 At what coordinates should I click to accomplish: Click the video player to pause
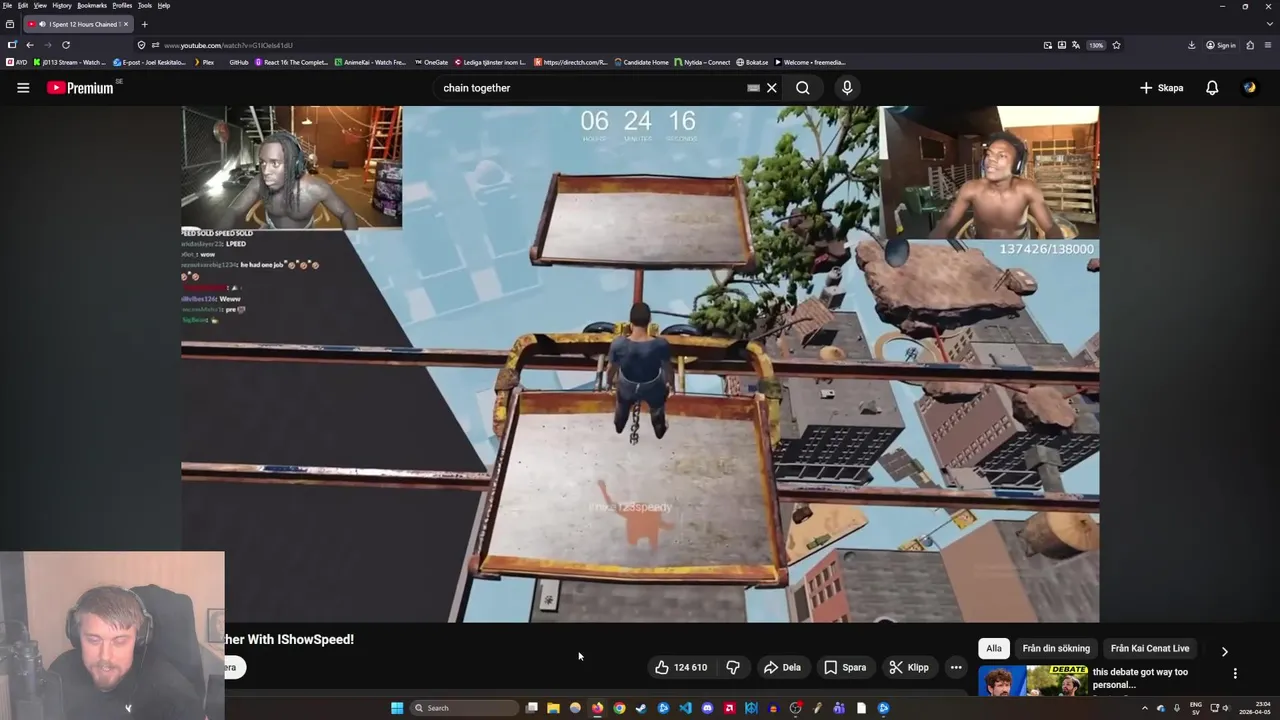[640, 364]
